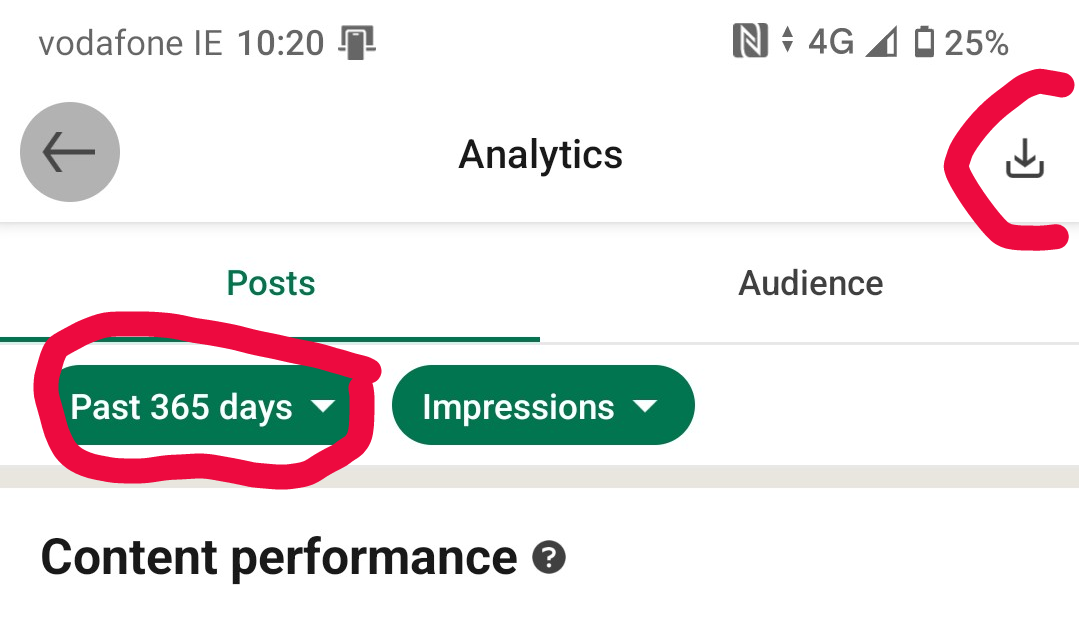Open the Impressions metric dropdown
Screen dimensions: 1079x620
click(543, 405)
